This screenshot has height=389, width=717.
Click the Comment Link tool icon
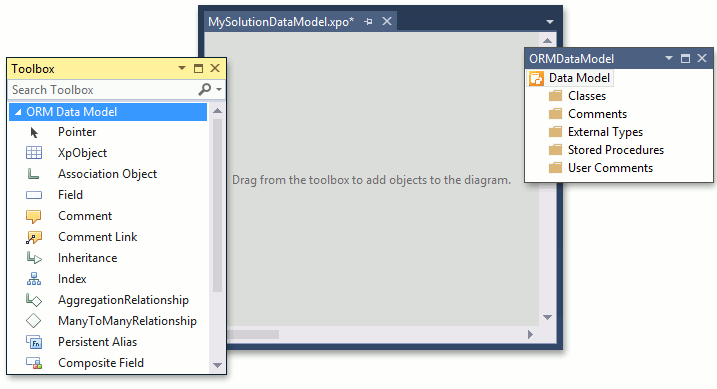34,237
